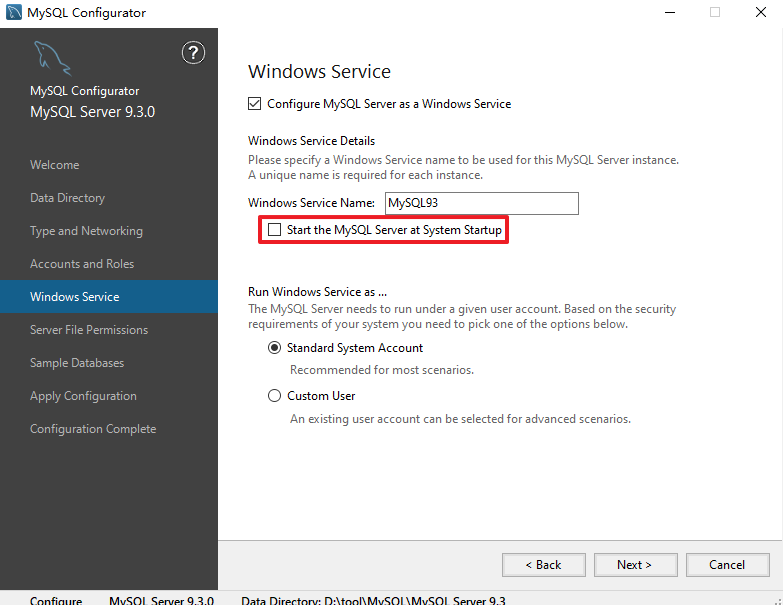783x605 pixels.
Task: Click the 'Windows Service Name:' field label
Action: (x=312, y=203)
